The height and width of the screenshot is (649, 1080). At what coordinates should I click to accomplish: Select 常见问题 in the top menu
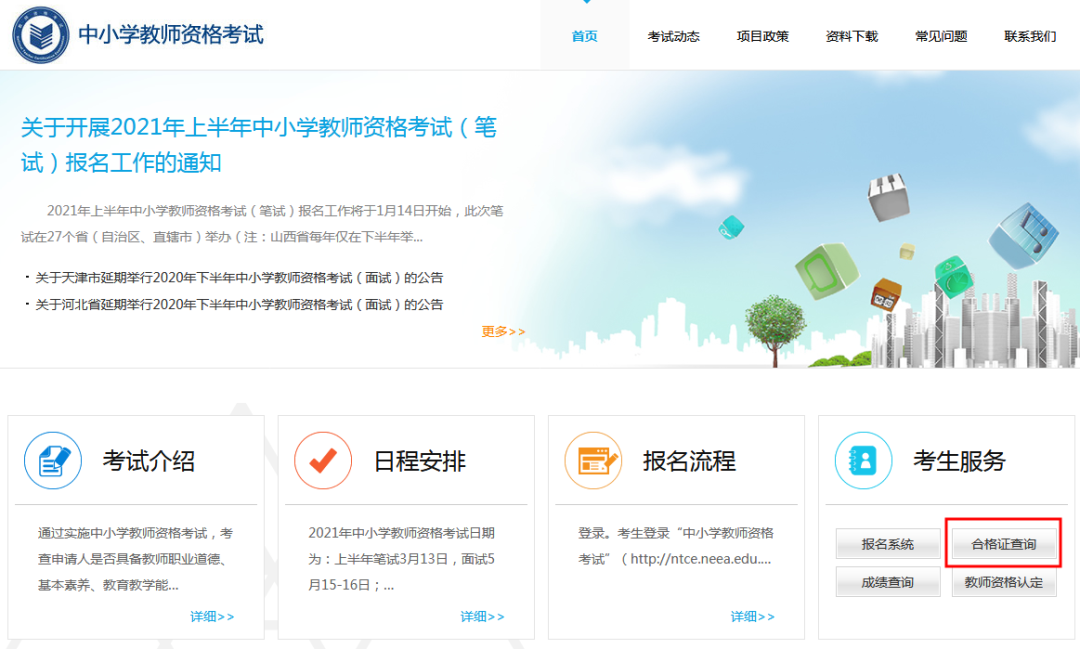click(x=941, y=36)
